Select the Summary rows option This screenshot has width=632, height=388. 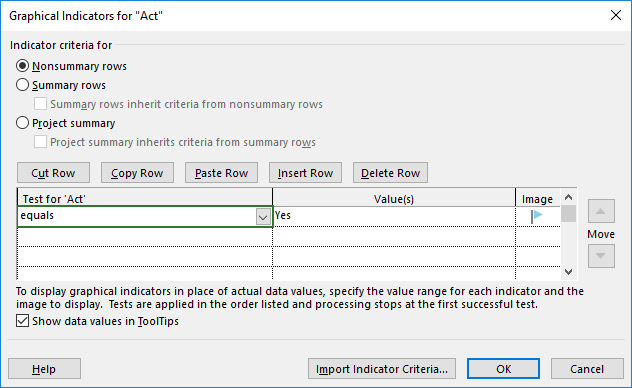click(22, 85)
